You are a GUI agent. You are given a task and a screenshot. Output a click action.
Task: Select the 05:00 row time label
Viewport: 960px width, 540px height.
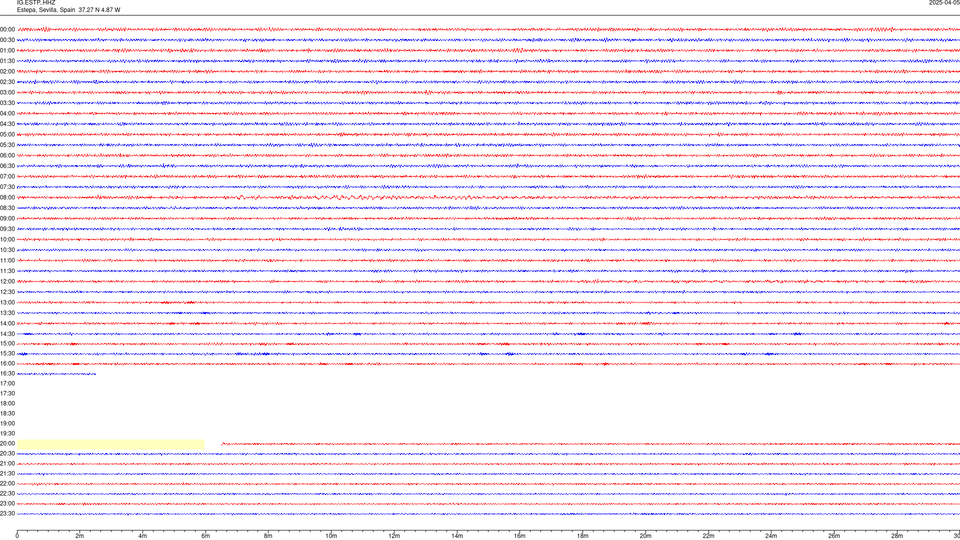point(7,134)
